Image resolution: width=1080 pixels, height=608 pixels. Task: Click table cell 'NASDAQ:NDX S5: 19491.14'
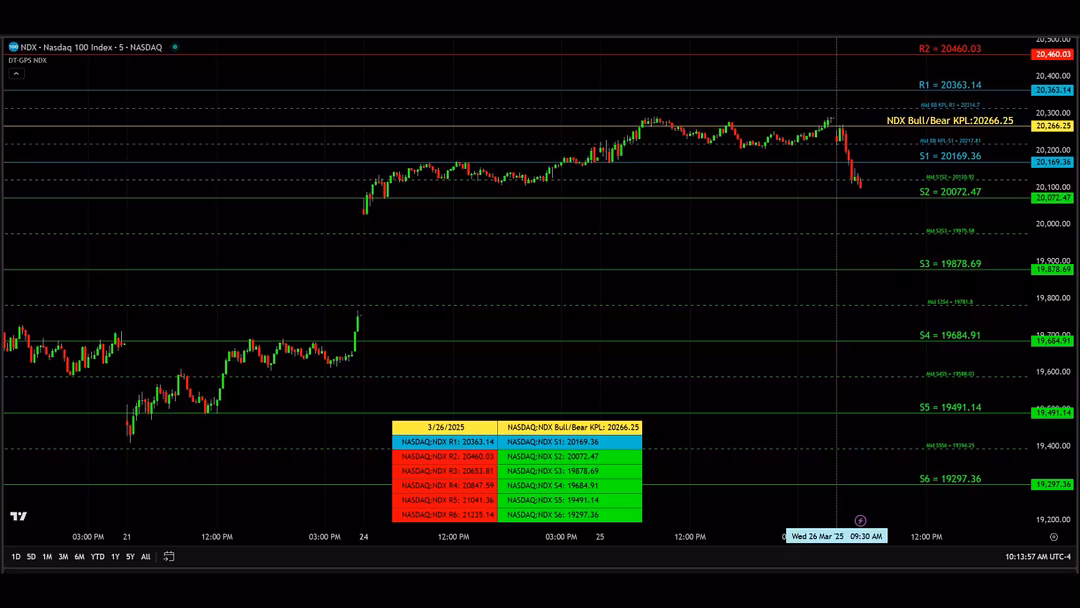click(x=570, y=500)
